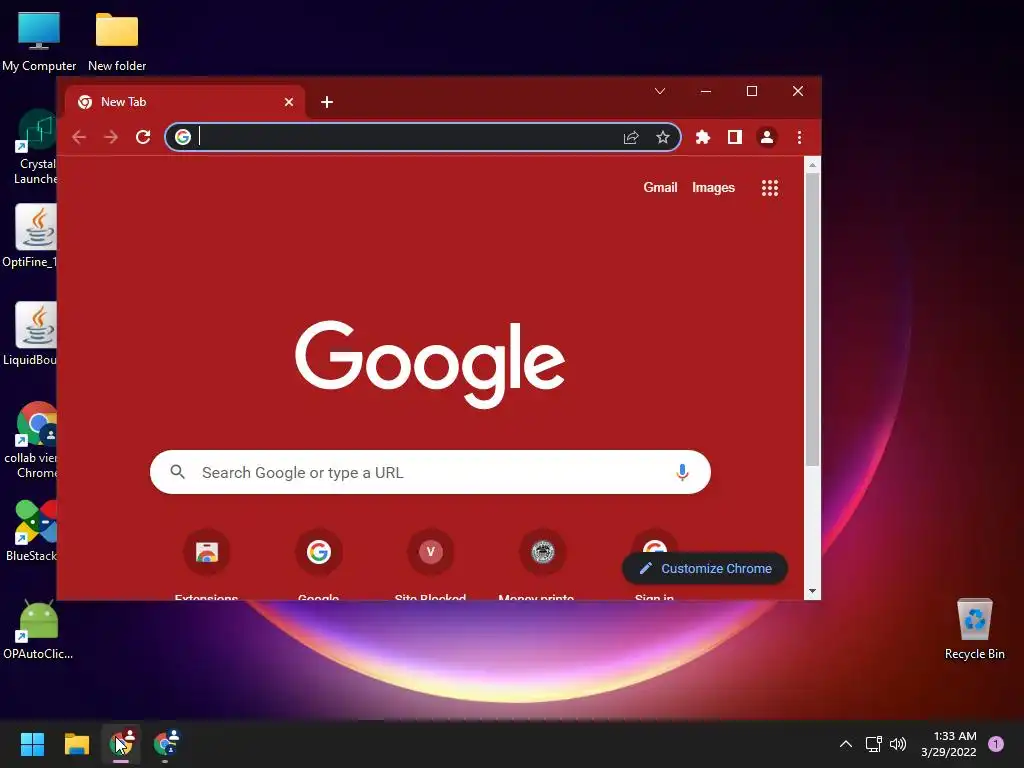Click the active Chrome taskbar icon
Screen dimensions: 1024x768
[121, 744]
